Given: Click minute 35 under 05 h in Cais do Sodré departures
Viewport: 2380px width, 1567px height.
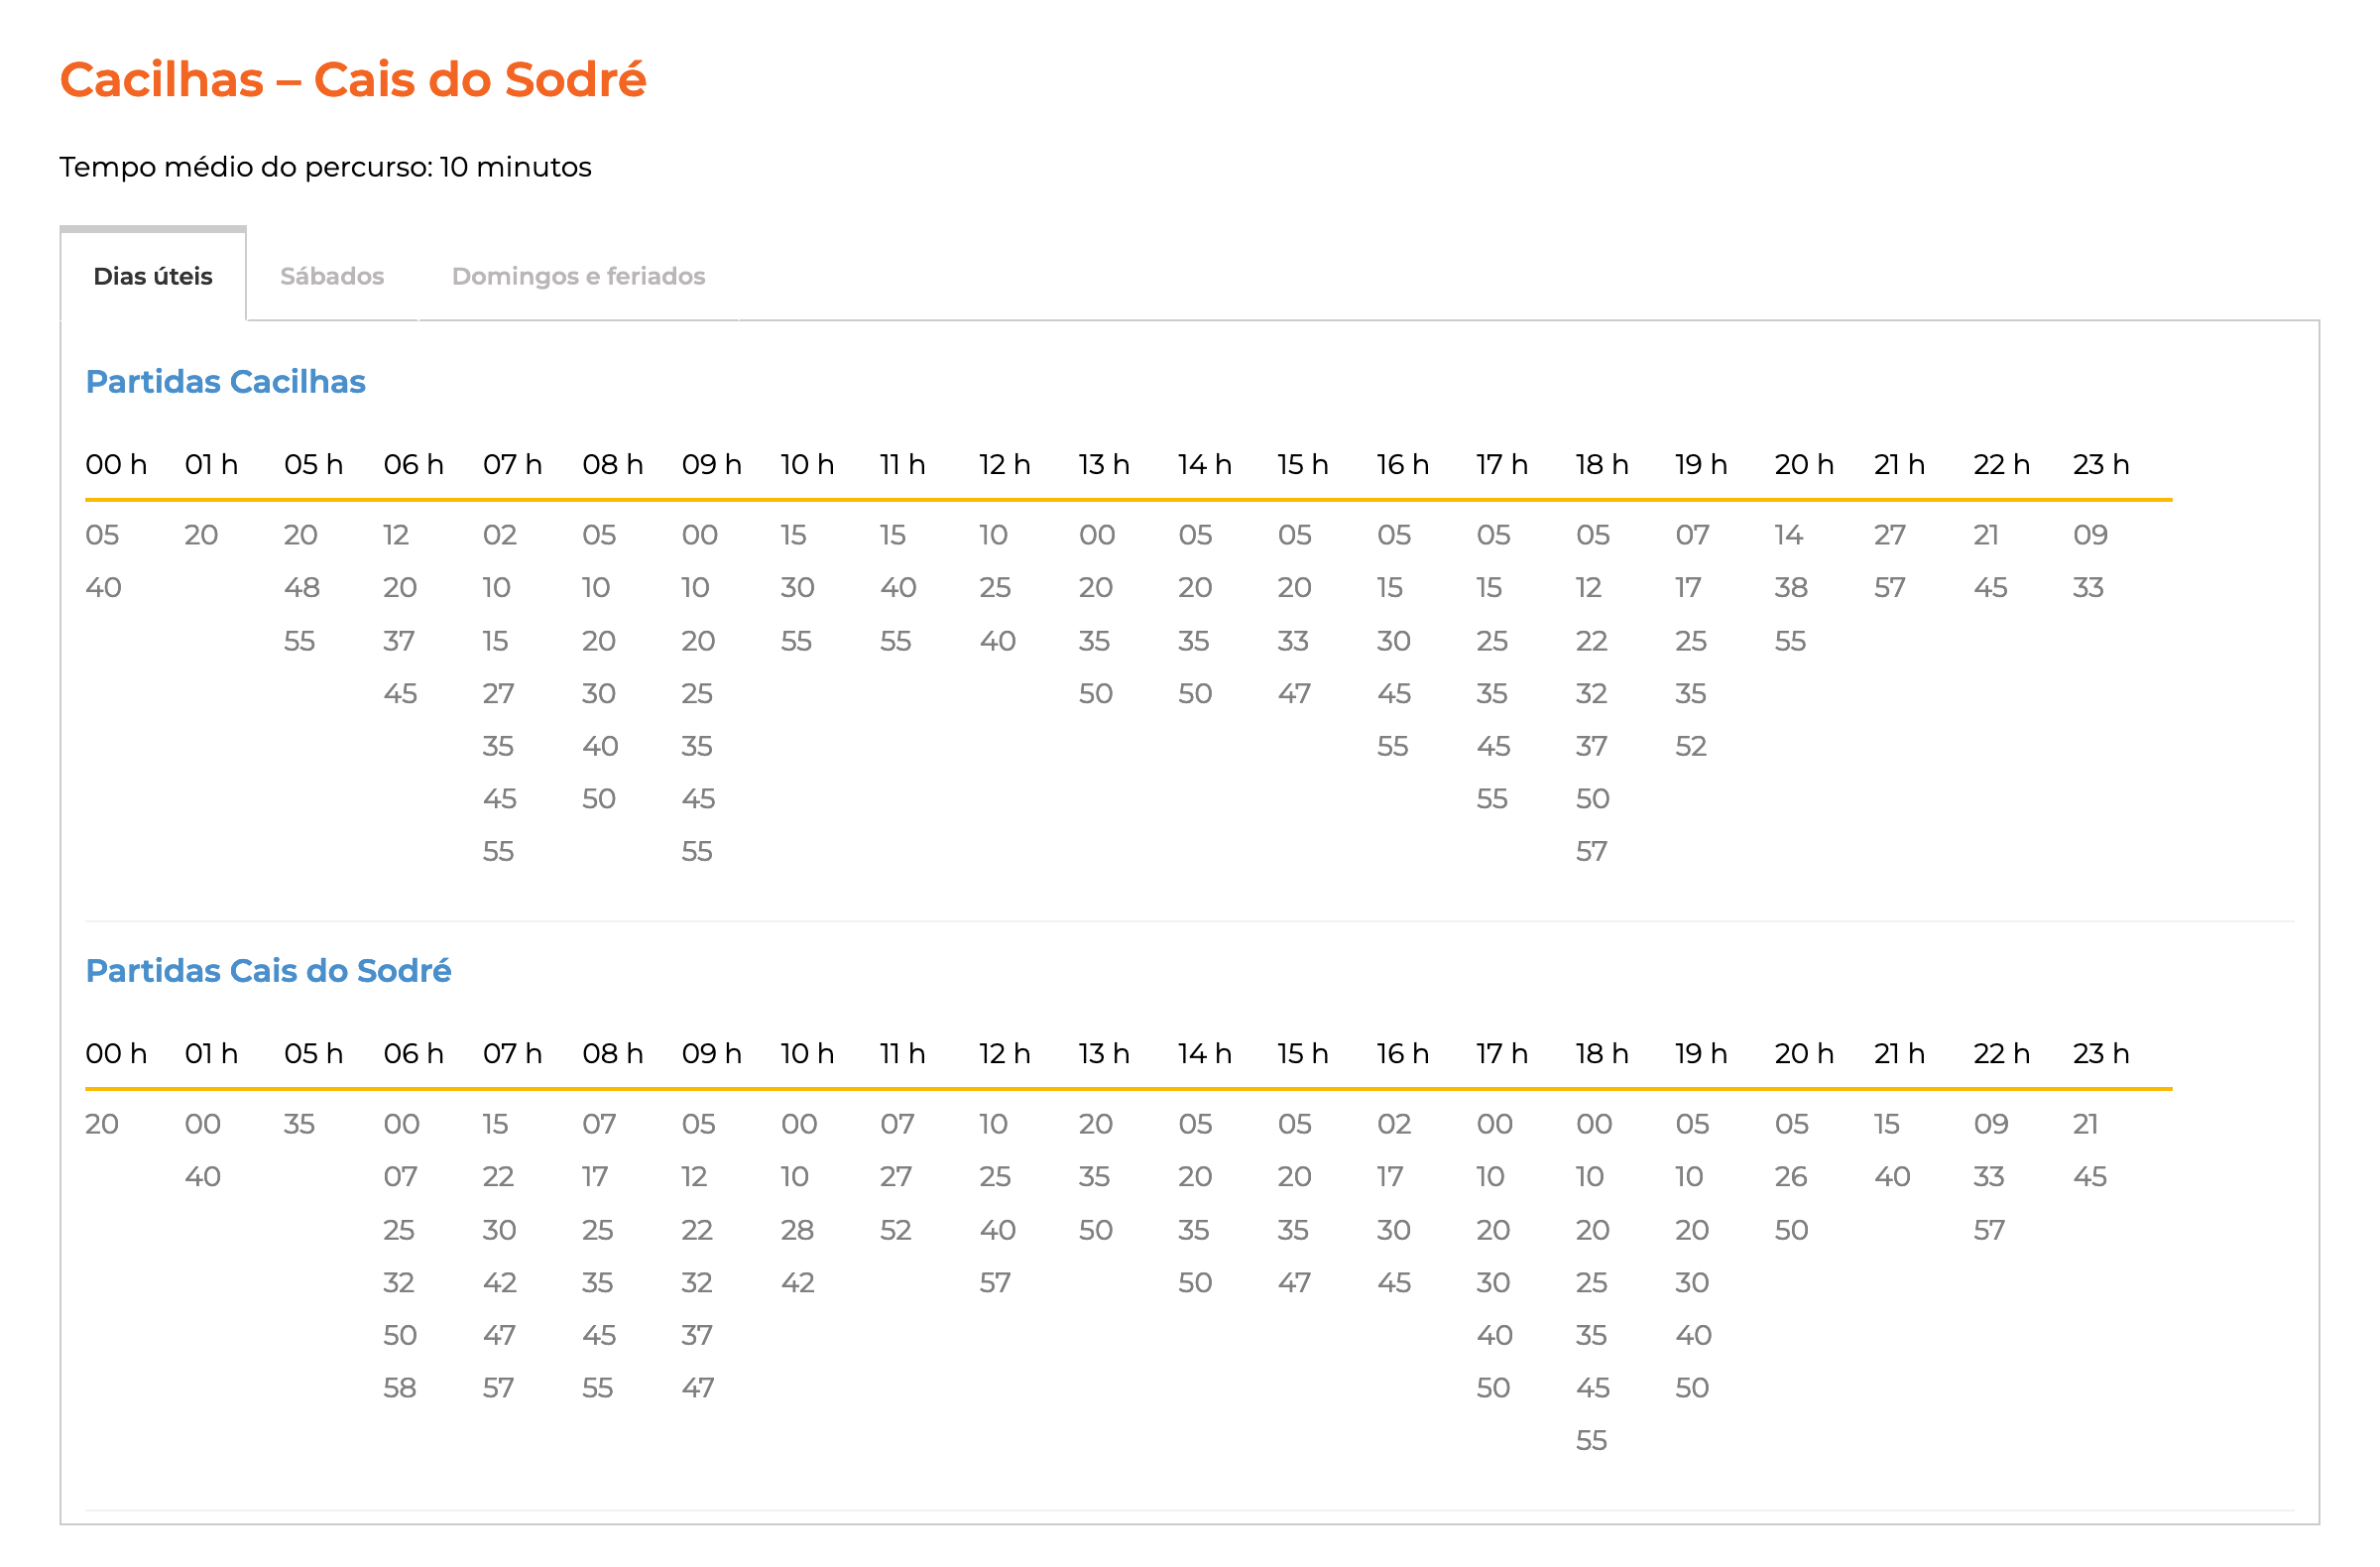Looking at the screenshot, I should pos(299,1124).
